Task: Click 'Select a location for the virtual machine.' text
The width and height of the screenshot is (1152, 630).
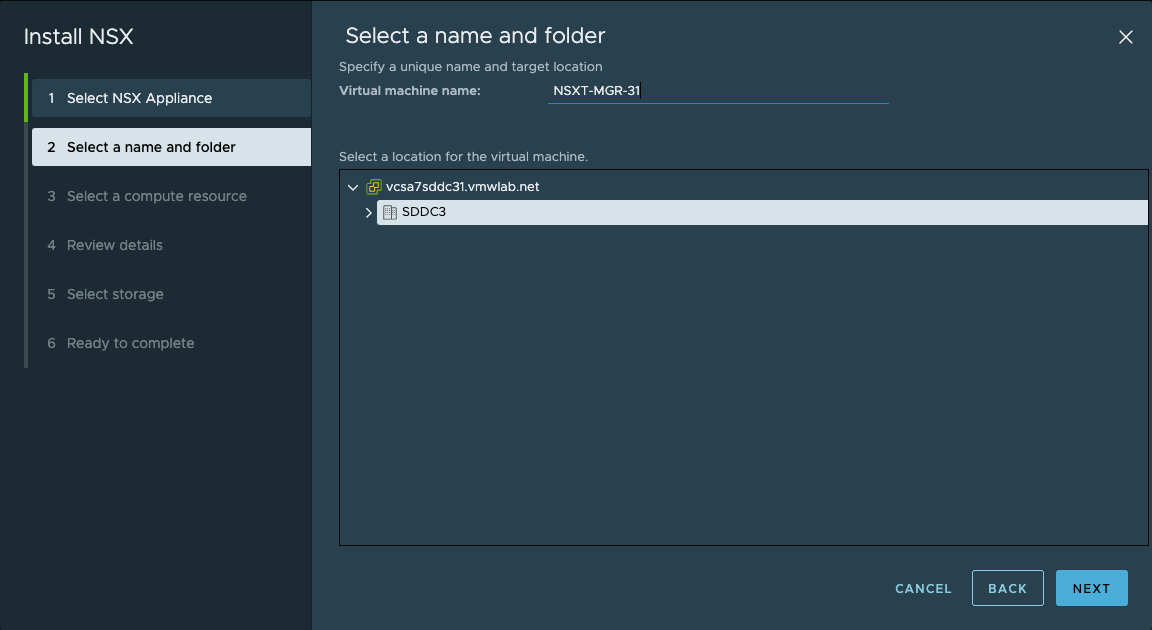Action: [x=463, y=156]
